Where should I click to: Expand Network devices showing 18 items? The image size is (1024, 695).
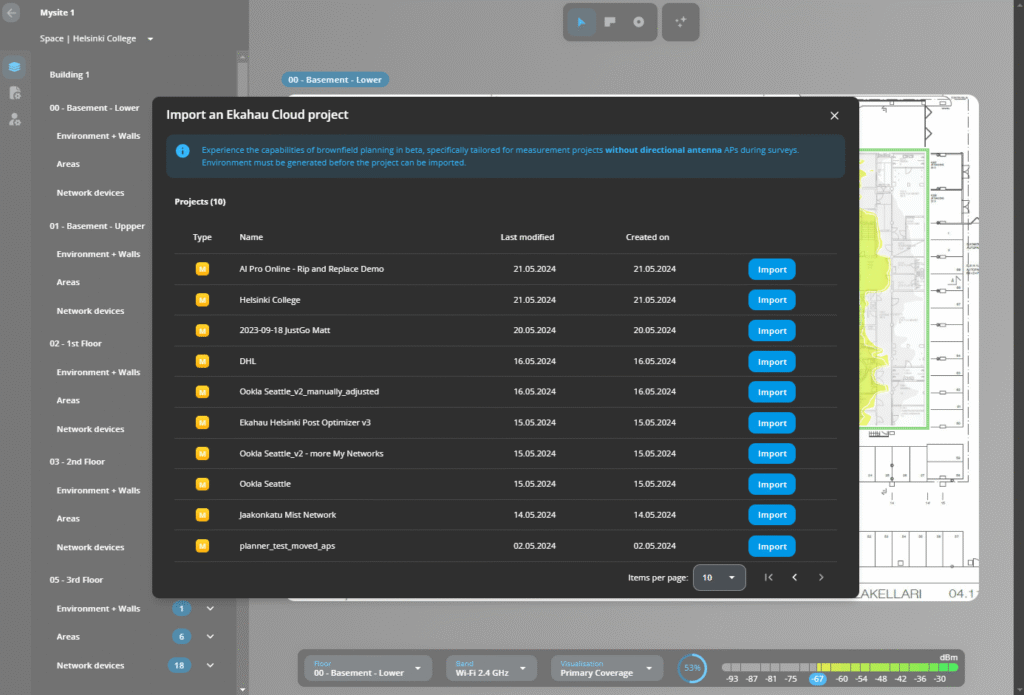point(209,665)
